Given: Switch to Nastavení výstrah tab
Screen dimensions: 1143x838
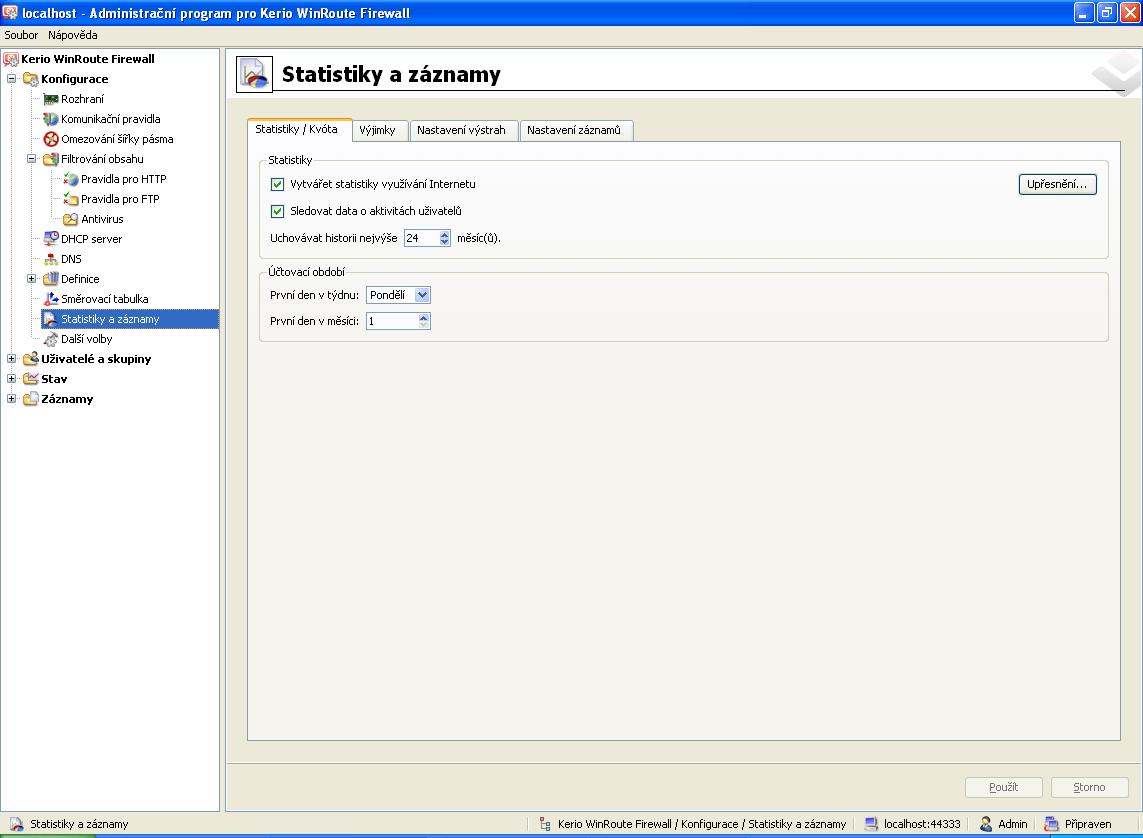Looking at the screenshot, I should [463, 130].
